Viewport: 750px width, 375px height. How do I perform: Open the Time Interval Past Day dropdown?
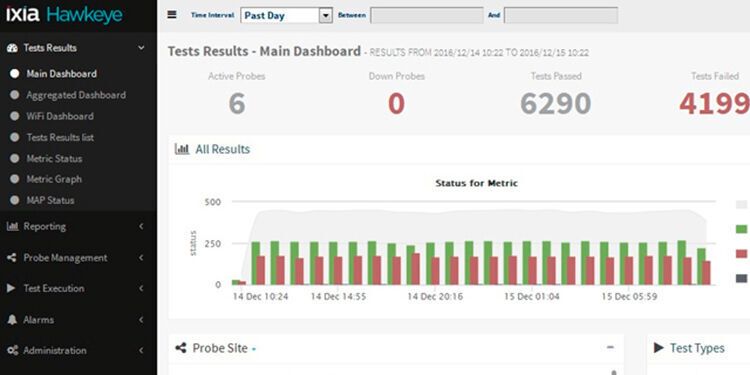tap(286, 15)
